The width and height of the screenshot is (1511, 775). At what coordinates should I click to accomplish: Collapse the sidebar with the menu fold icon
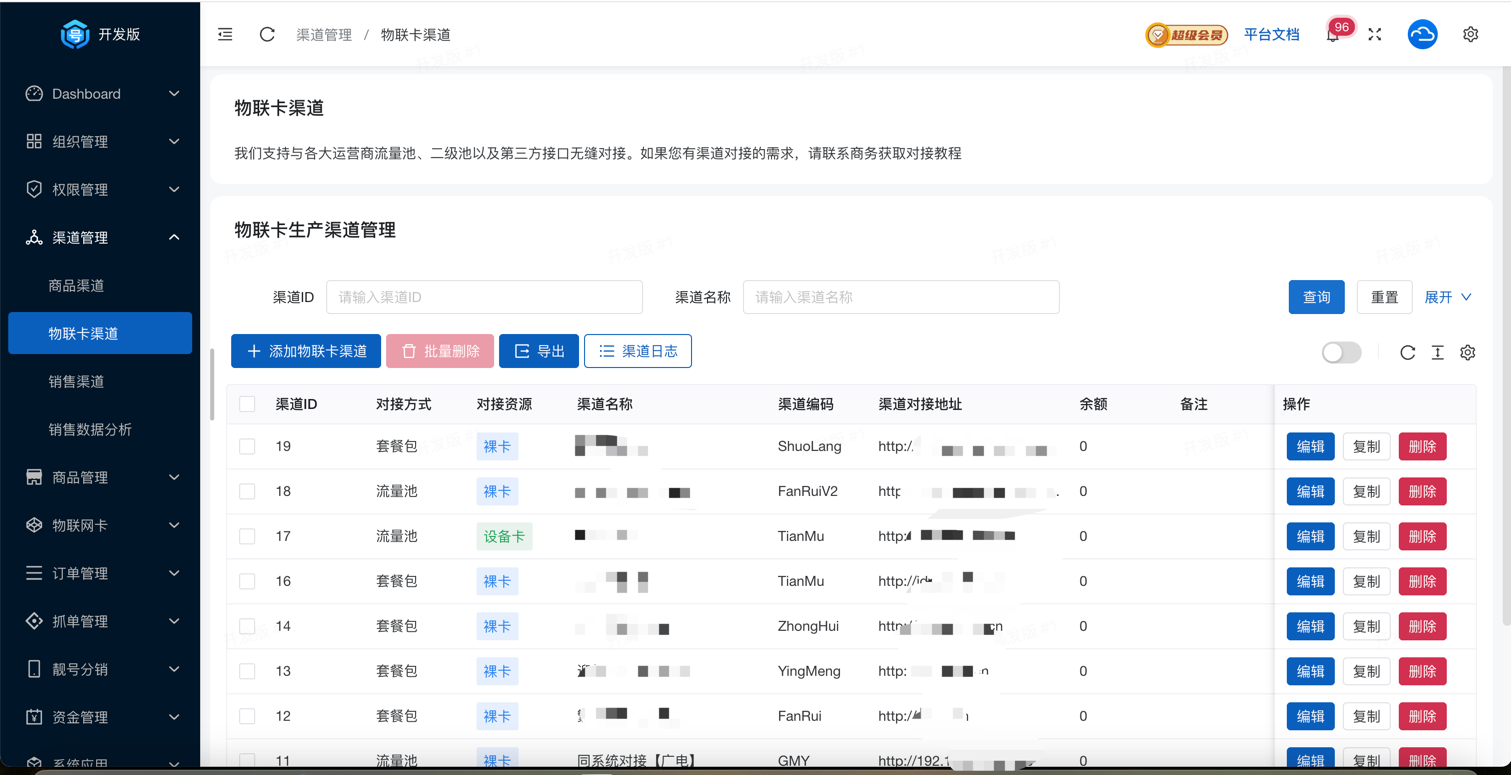(x=225, y=34)
